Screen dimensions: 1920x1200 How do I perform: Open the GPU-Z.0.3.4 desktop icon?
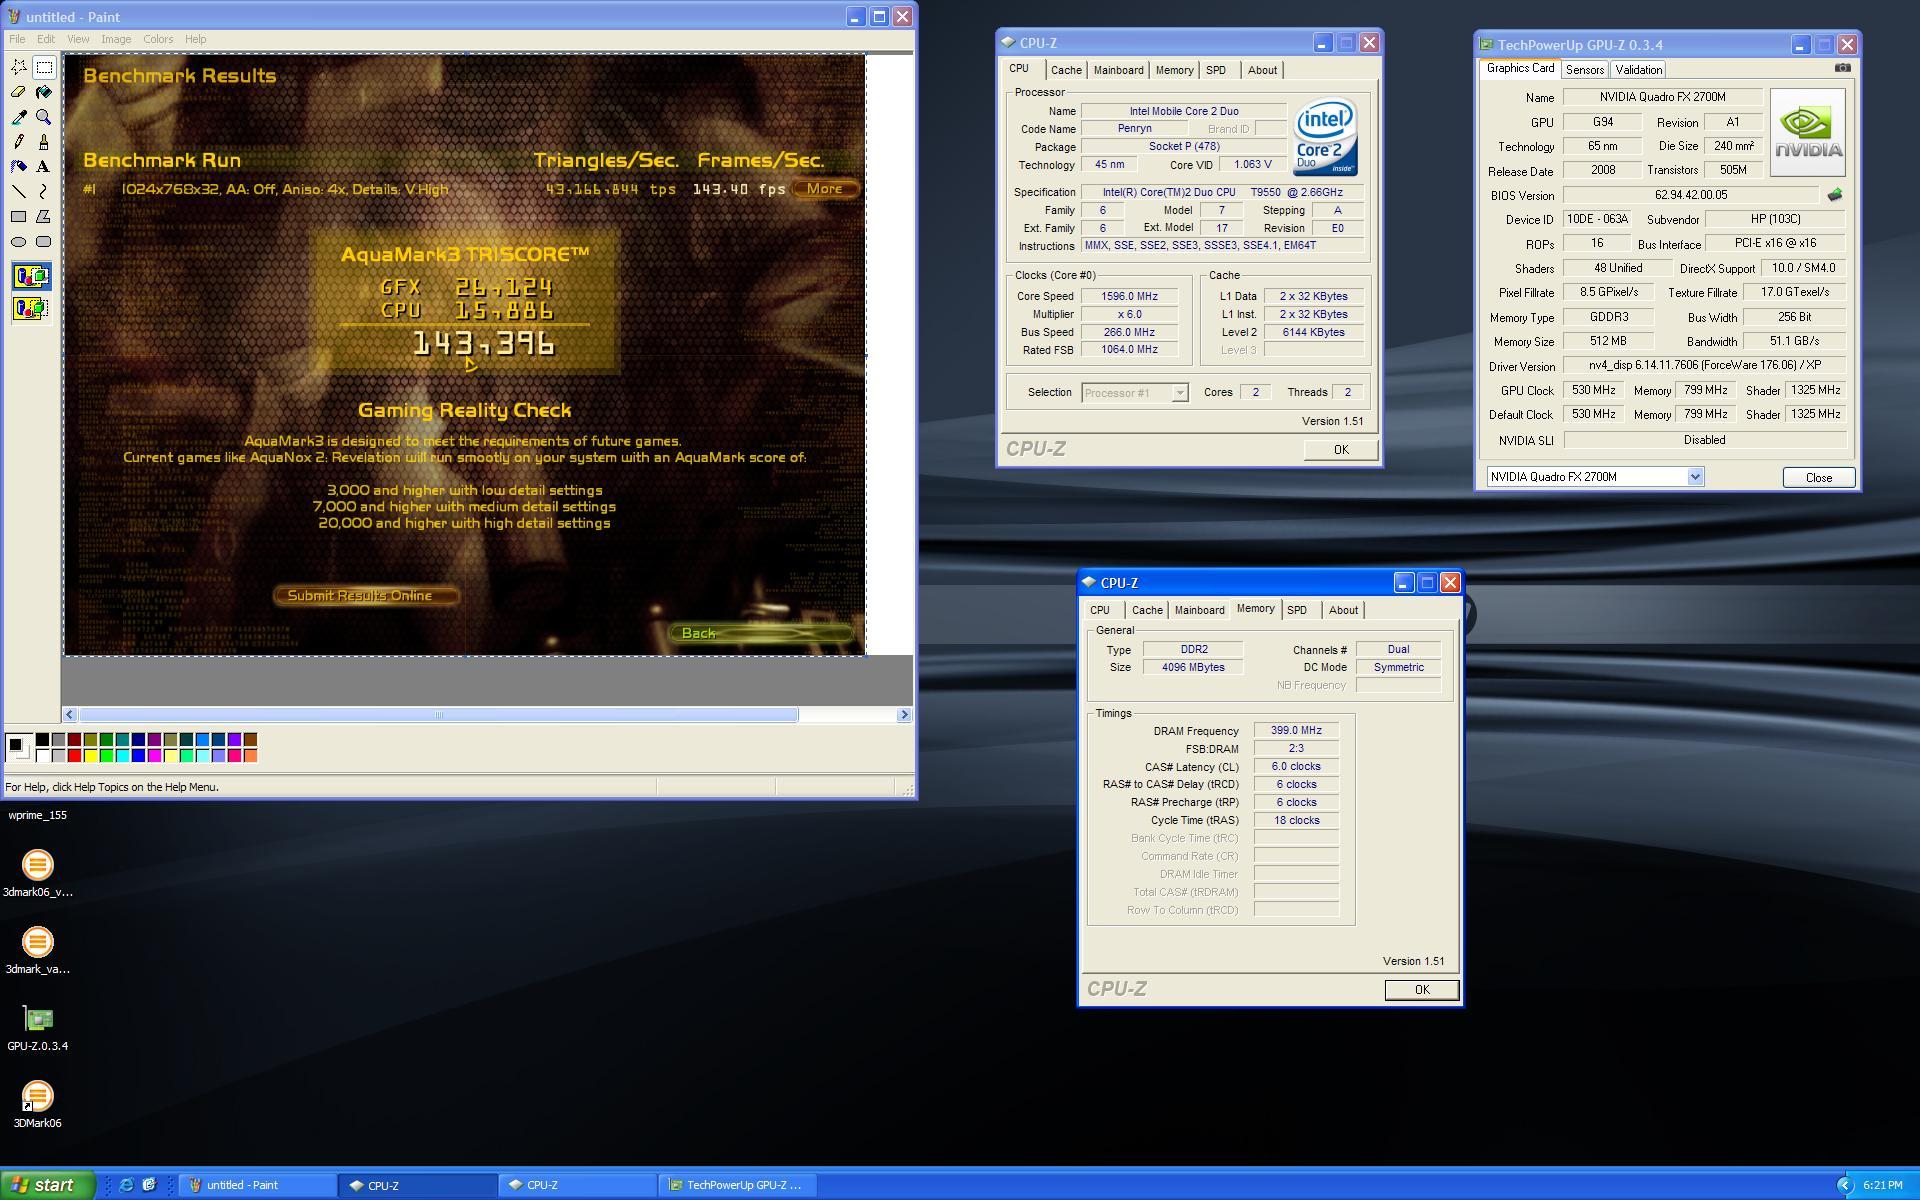pos(37,1028)
